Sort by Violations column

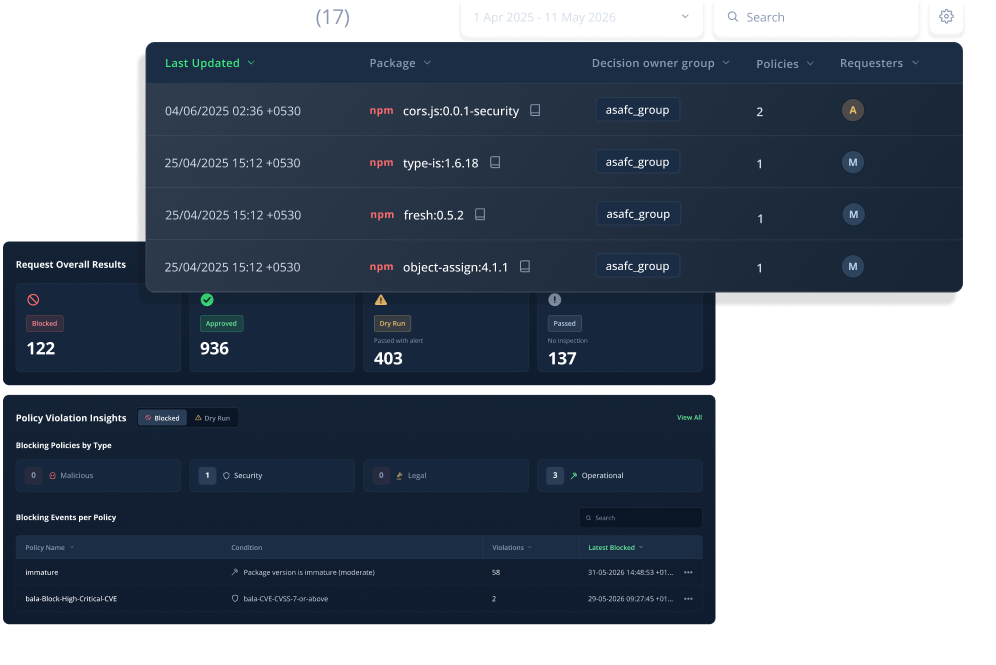point(512,547)
